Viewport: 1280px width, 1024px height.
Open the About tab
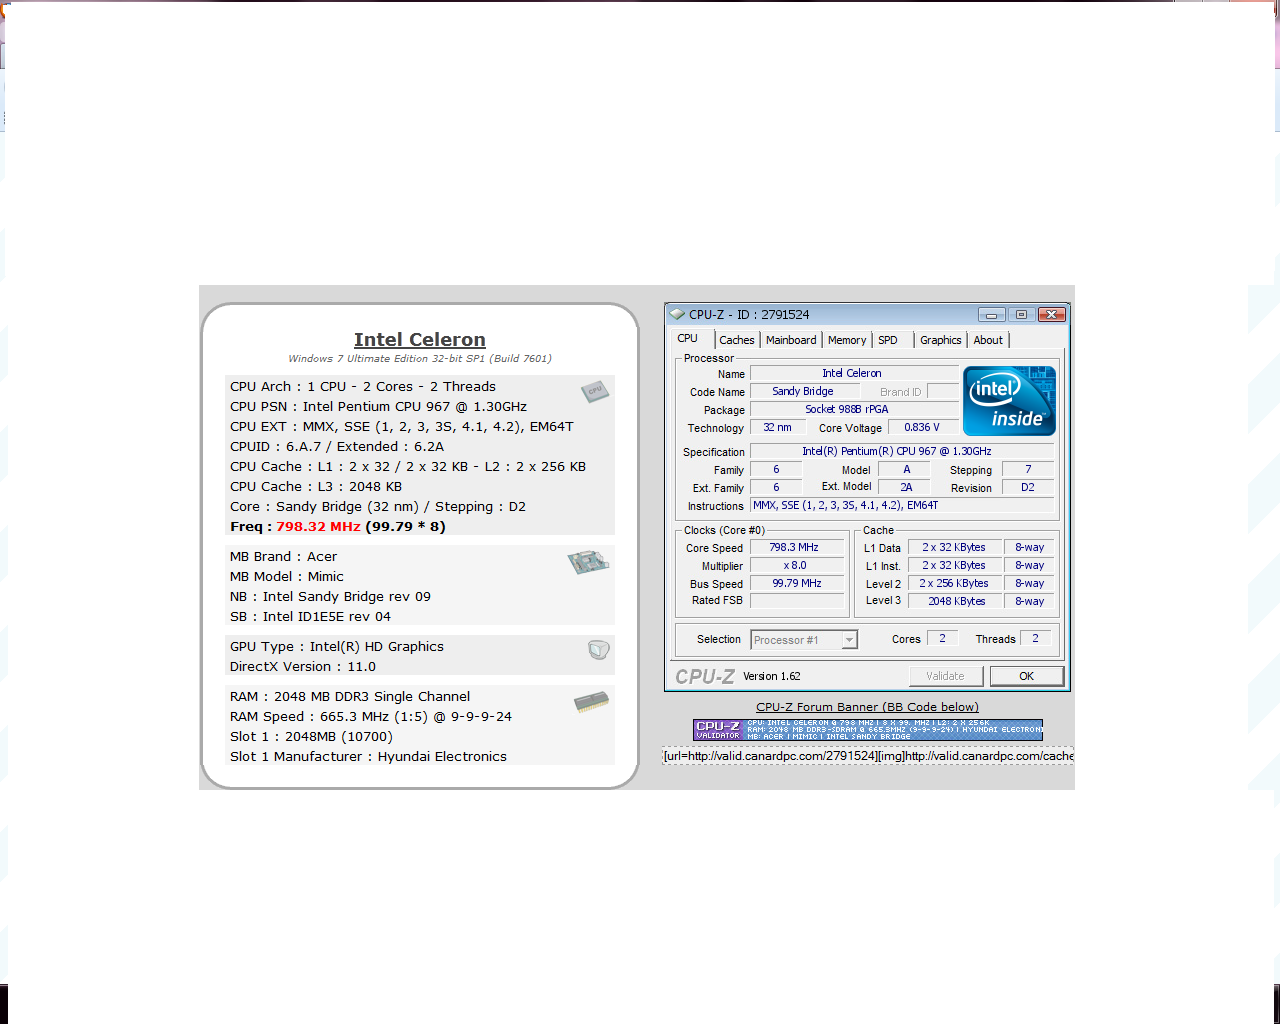pos(988,340)
